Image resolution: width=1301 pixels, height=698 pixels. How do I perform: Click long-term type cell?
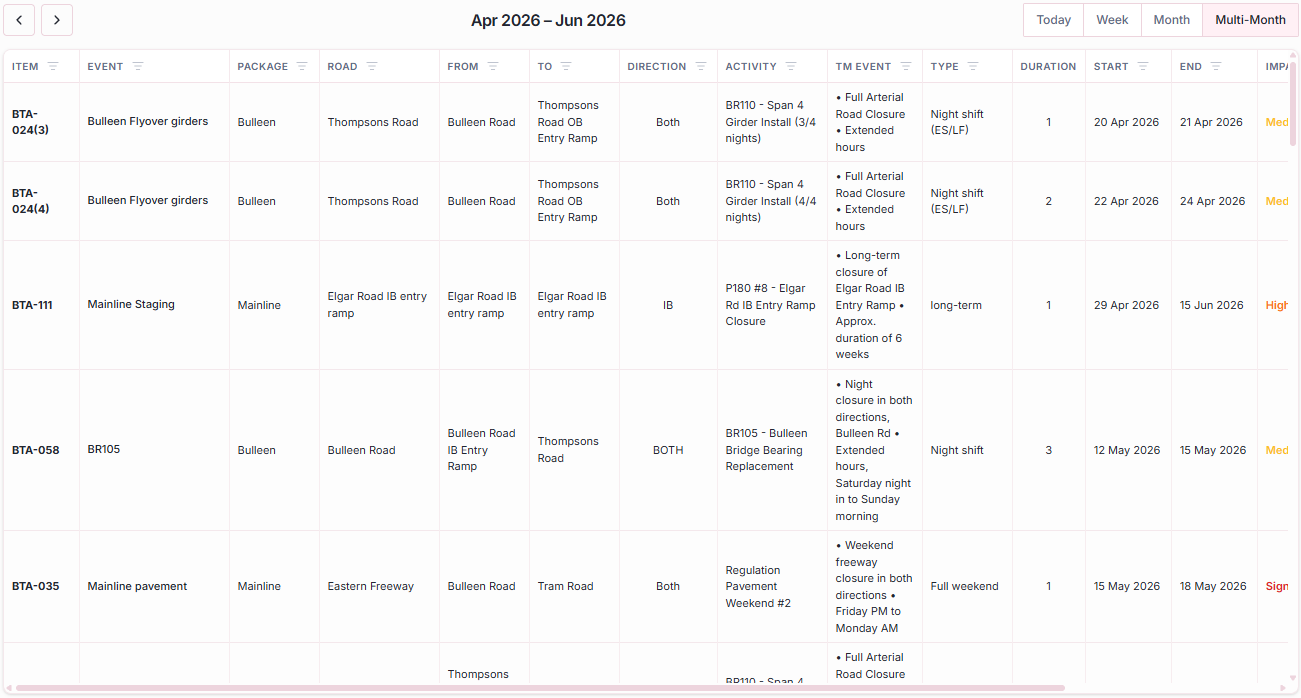pyautogui.click(x=955, y=305)
